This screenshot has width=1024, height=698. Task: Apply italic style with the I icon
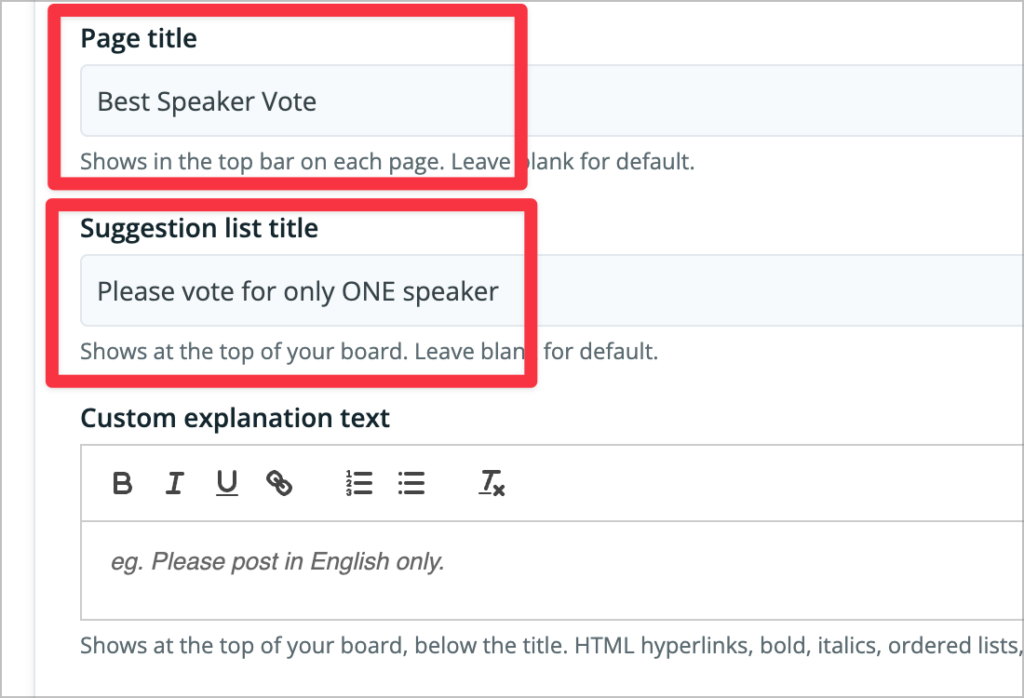174,483
